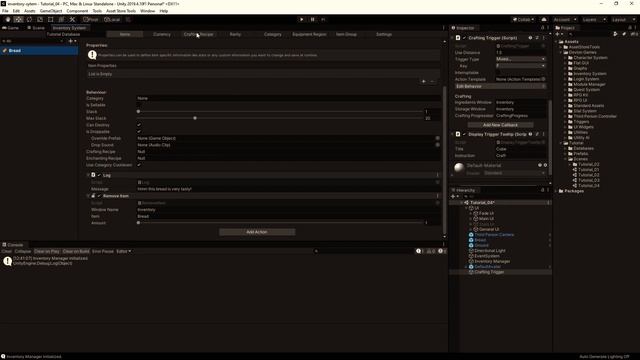Viewport: 640px width, 360px height.
Task: Advance playback with the Step button
Action: (323, 20)
